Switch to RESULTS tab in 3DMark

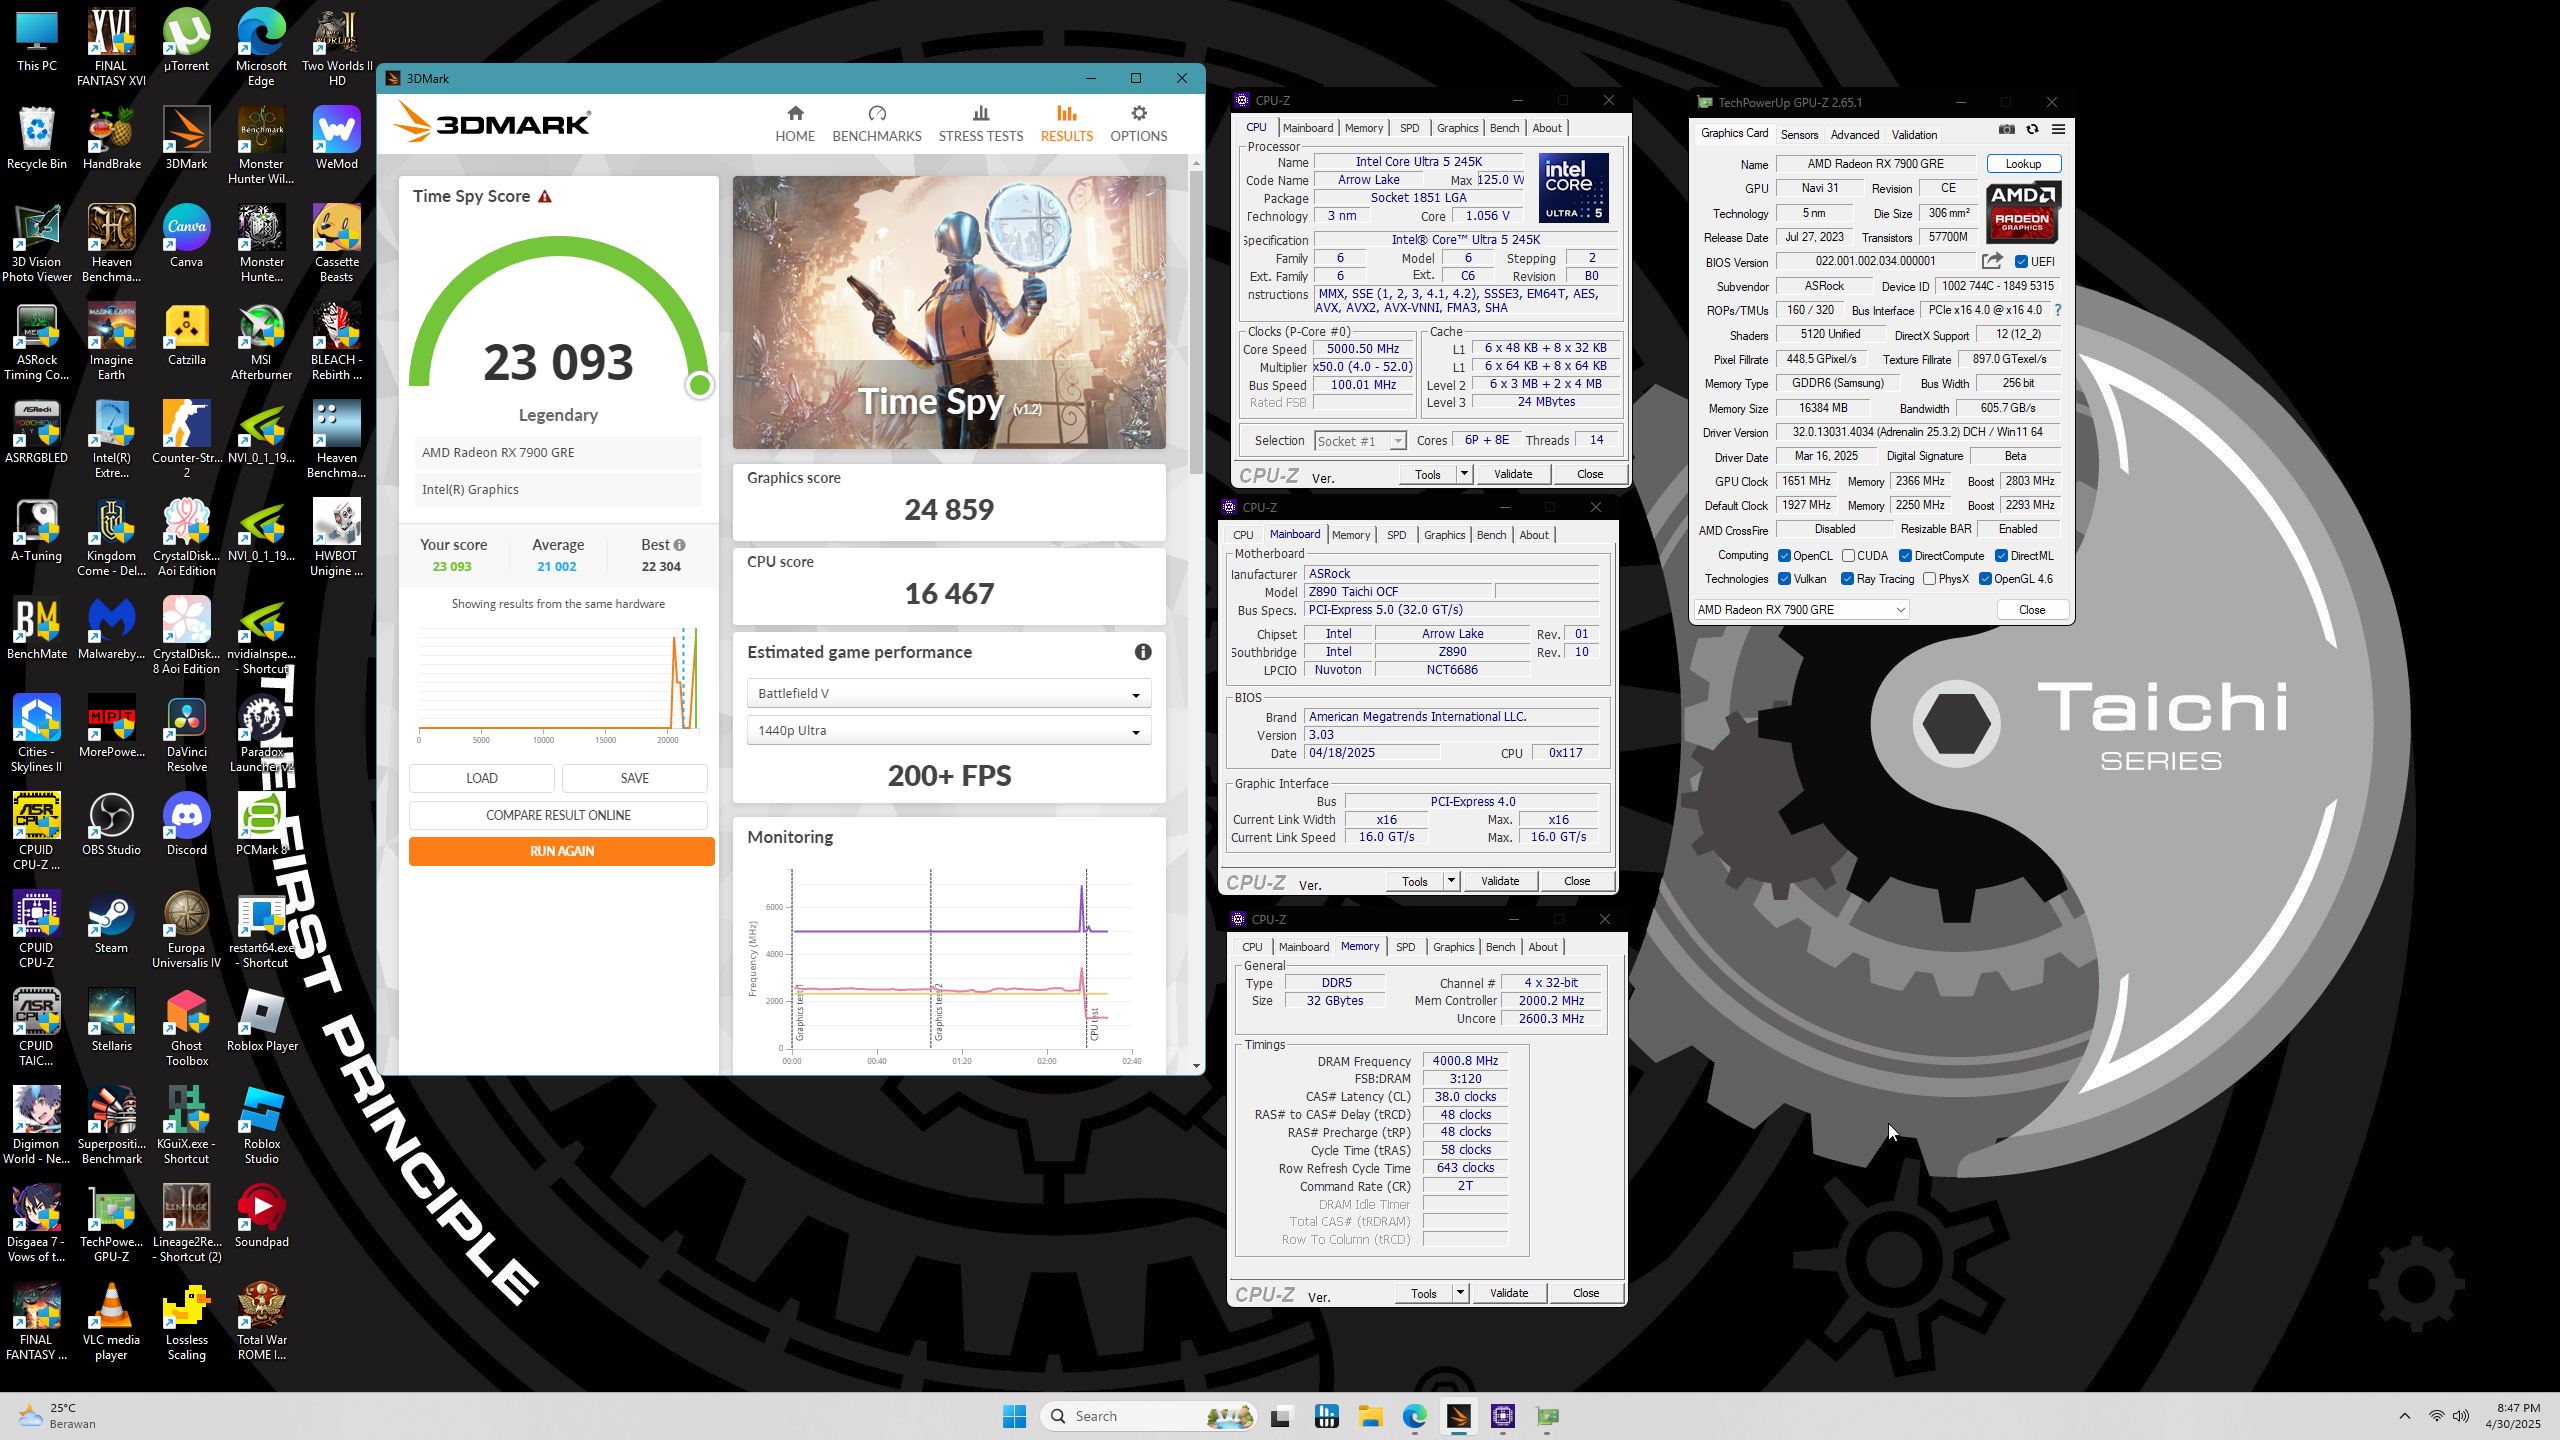coord(1066,123)
